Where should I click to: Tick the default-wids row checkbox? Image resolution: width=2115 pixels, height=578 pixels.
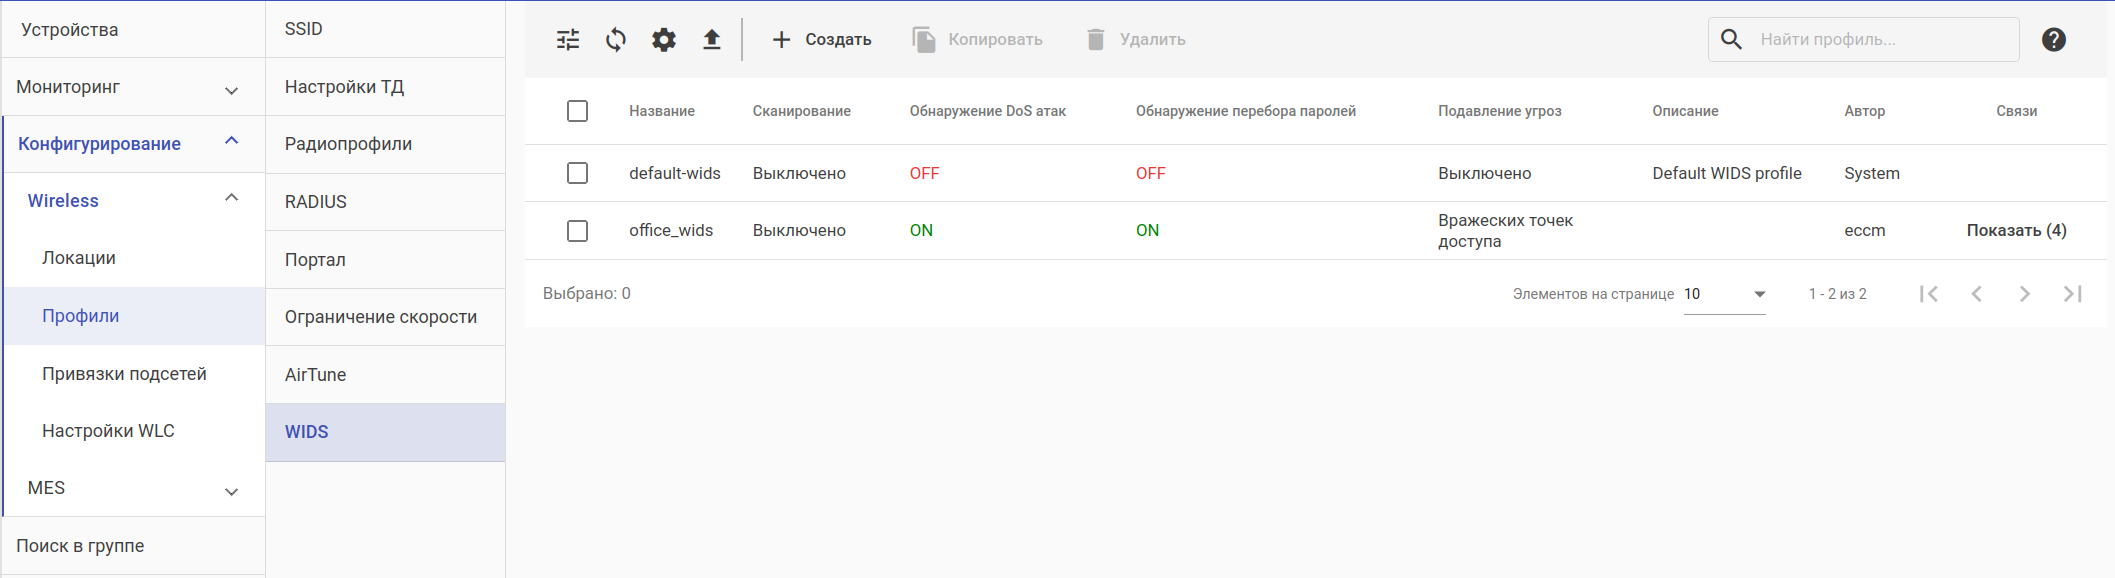pyautogui.click(x=577, y=174)
